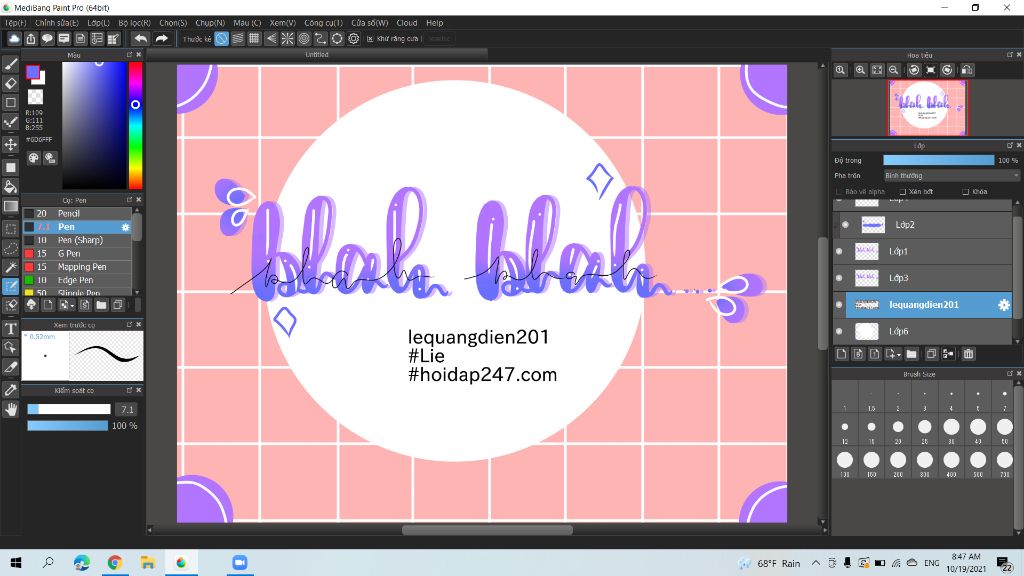Viewport: 1024px width, 576px height.
Task: Duplicate the current layer icon
Action: (931, 354)
